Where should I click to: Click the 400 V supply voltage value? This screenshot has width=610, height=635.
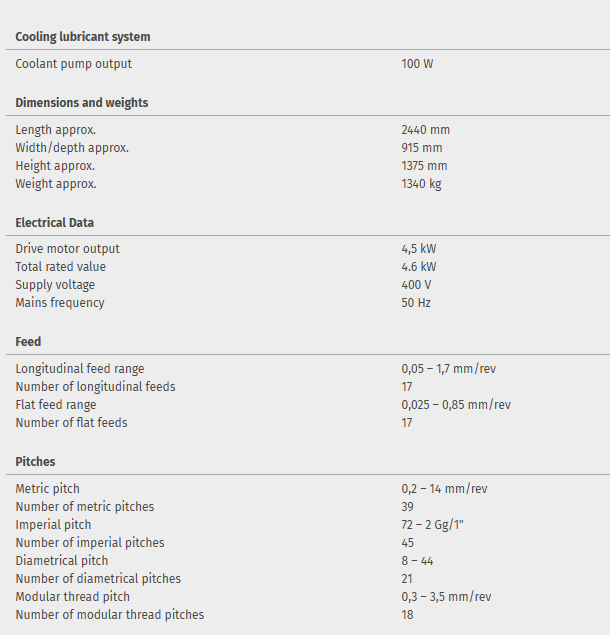tap(417, 285)
